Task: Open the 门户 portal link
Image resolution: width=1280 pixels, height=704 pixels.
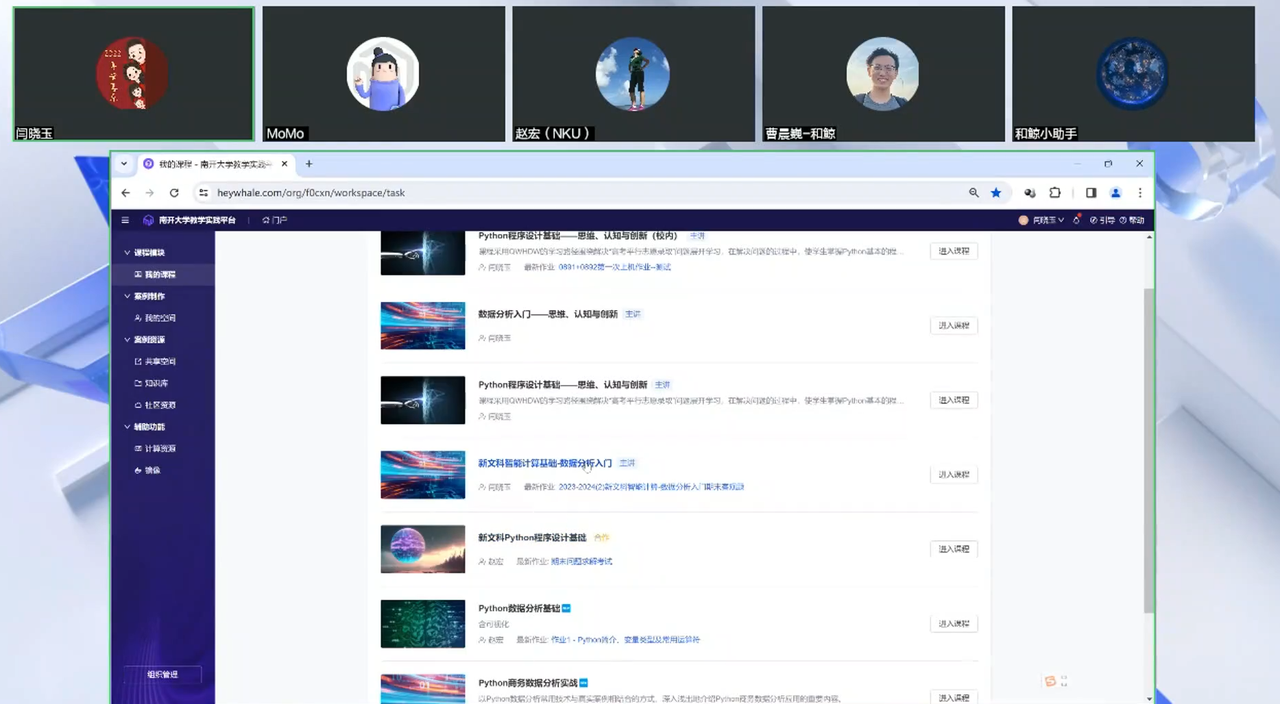Action: coord(274,220)
